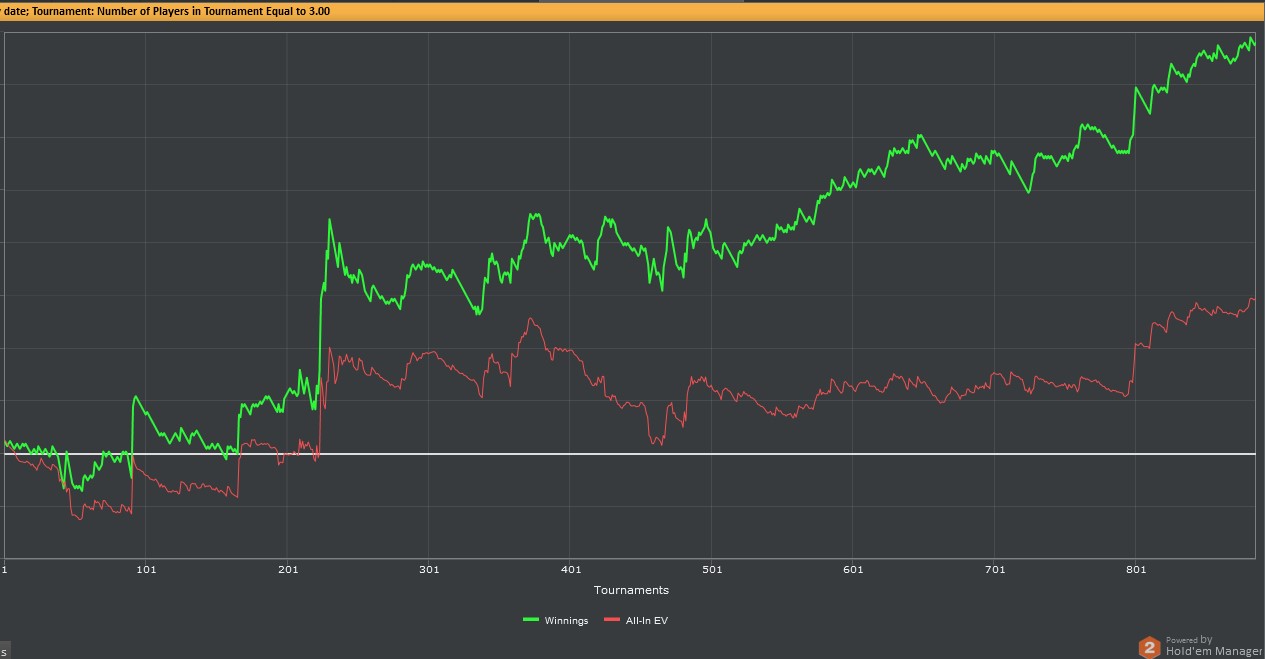
Task: Click the white zero baseline below tournament 601
Action: (853, 454)
